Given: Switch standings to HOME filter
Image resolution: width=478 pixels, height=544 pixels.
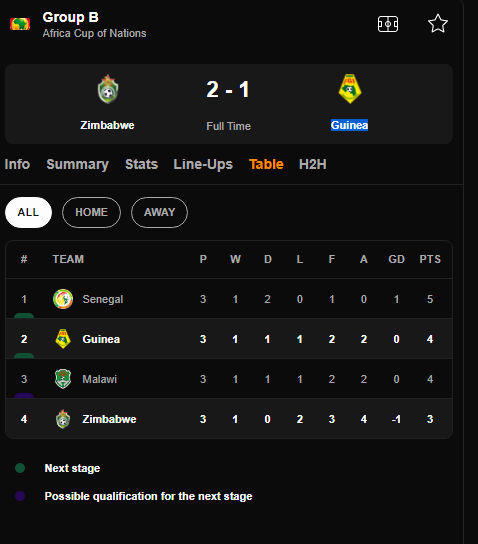Looking at the screenshot, I should (x=92, y=212).
